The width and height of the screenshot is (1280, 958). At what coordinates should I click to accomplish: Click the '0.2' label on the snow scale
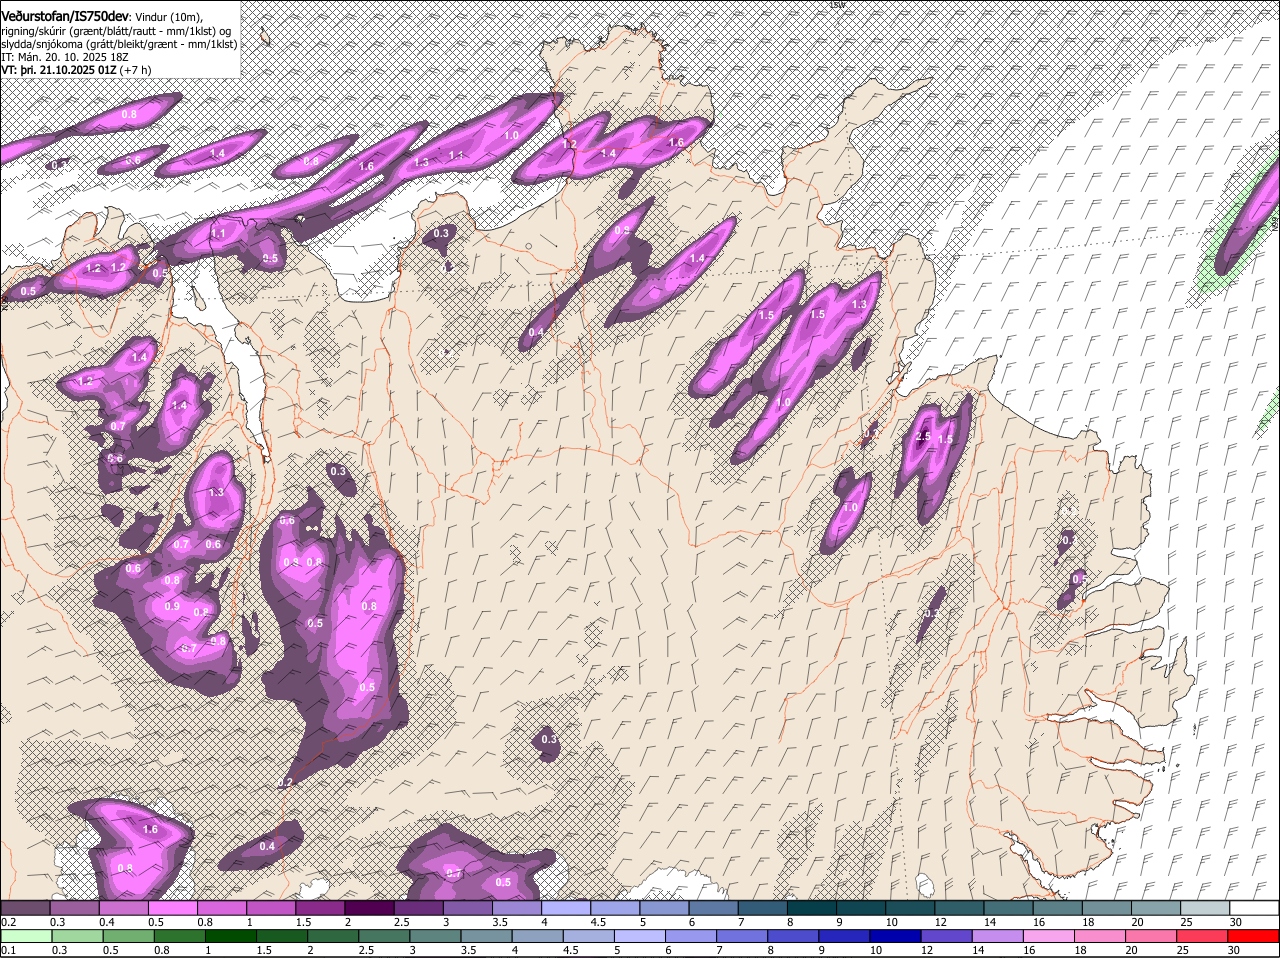(8, 921)
